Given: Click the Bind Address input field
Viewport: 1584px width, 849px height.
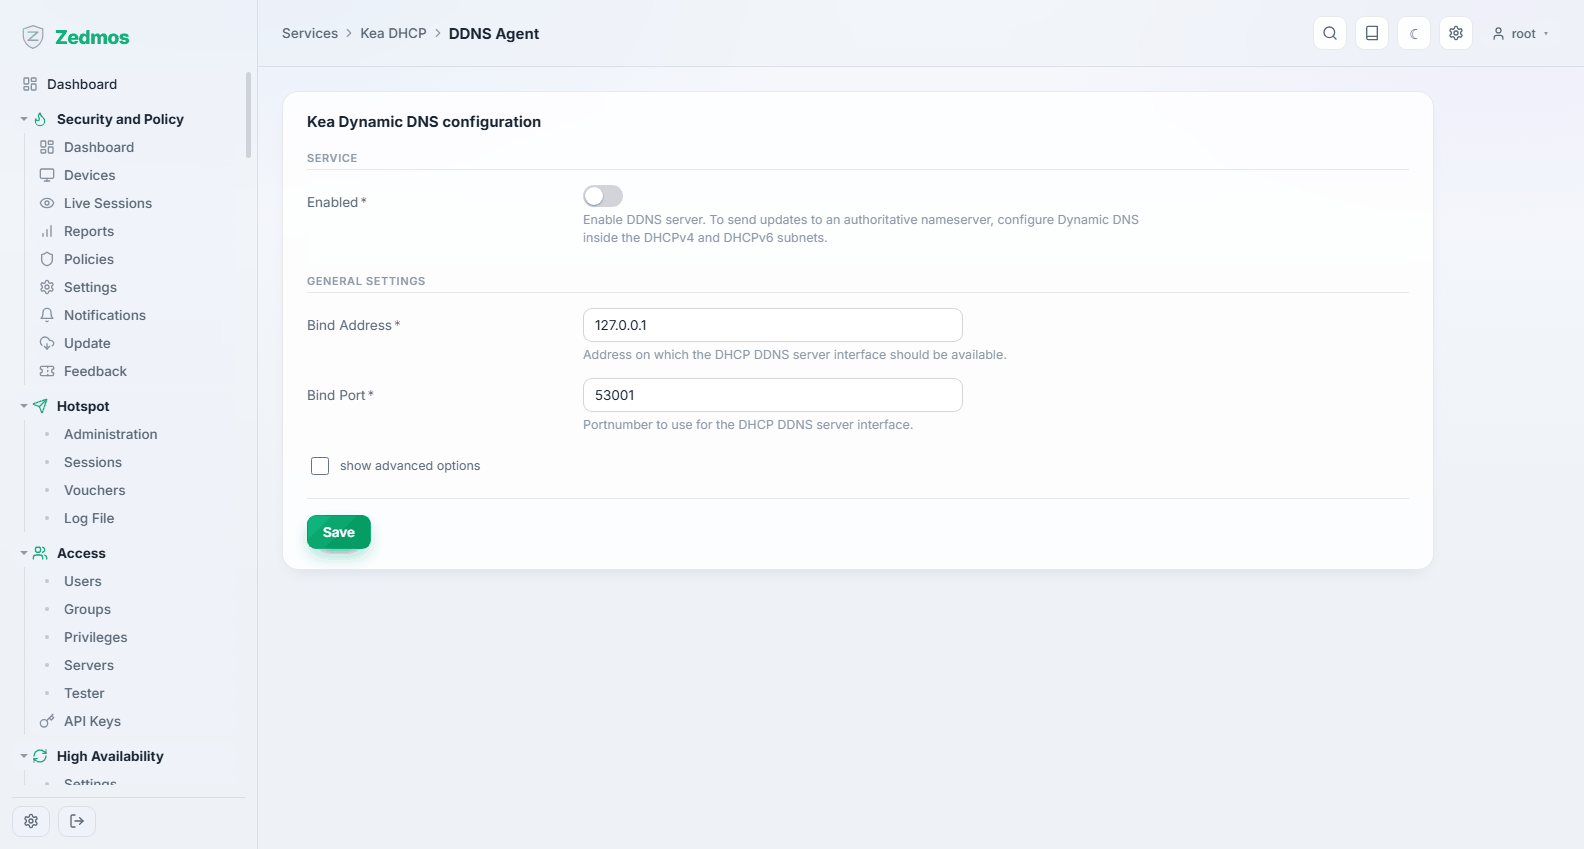Looking at the screenshot, I should coord(773,325).
